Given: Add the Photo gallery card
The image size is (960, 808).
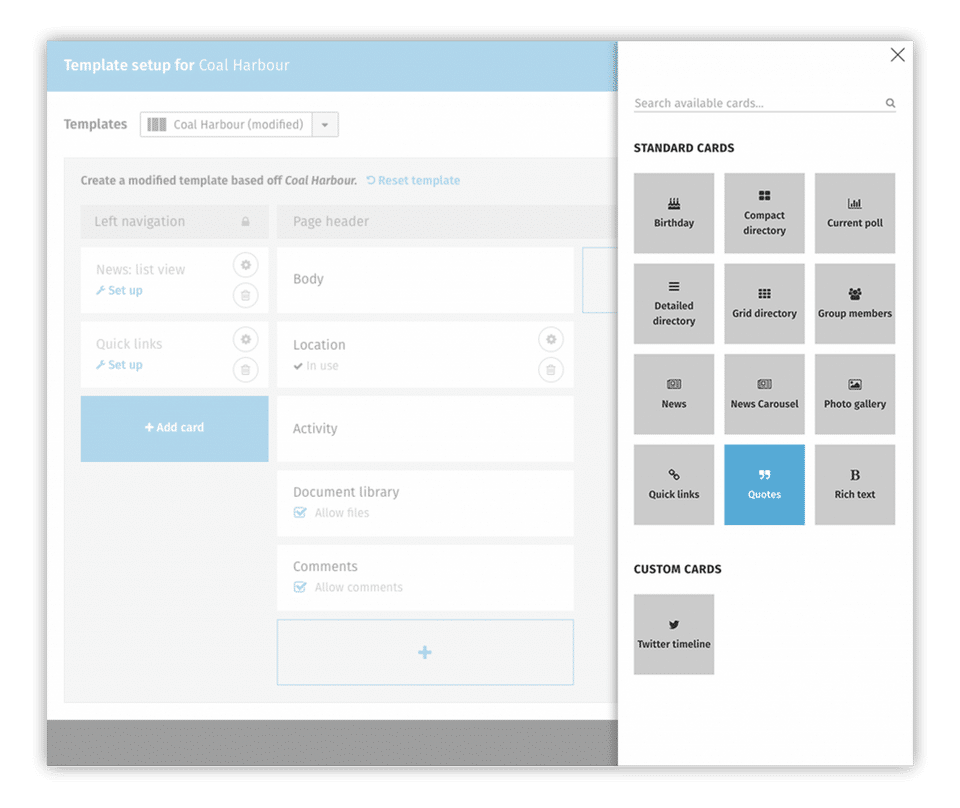Looking at the screenshot, I should [855, 394].
